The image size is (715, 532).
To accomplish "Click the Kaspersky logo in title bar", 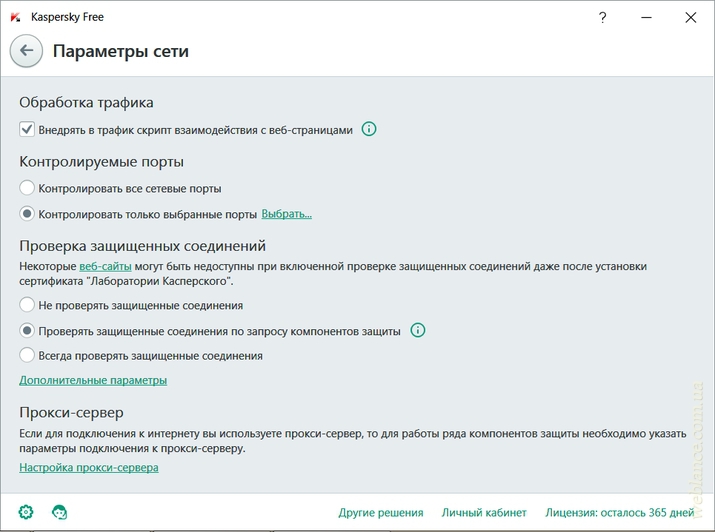I will click(x=16, y=17).
